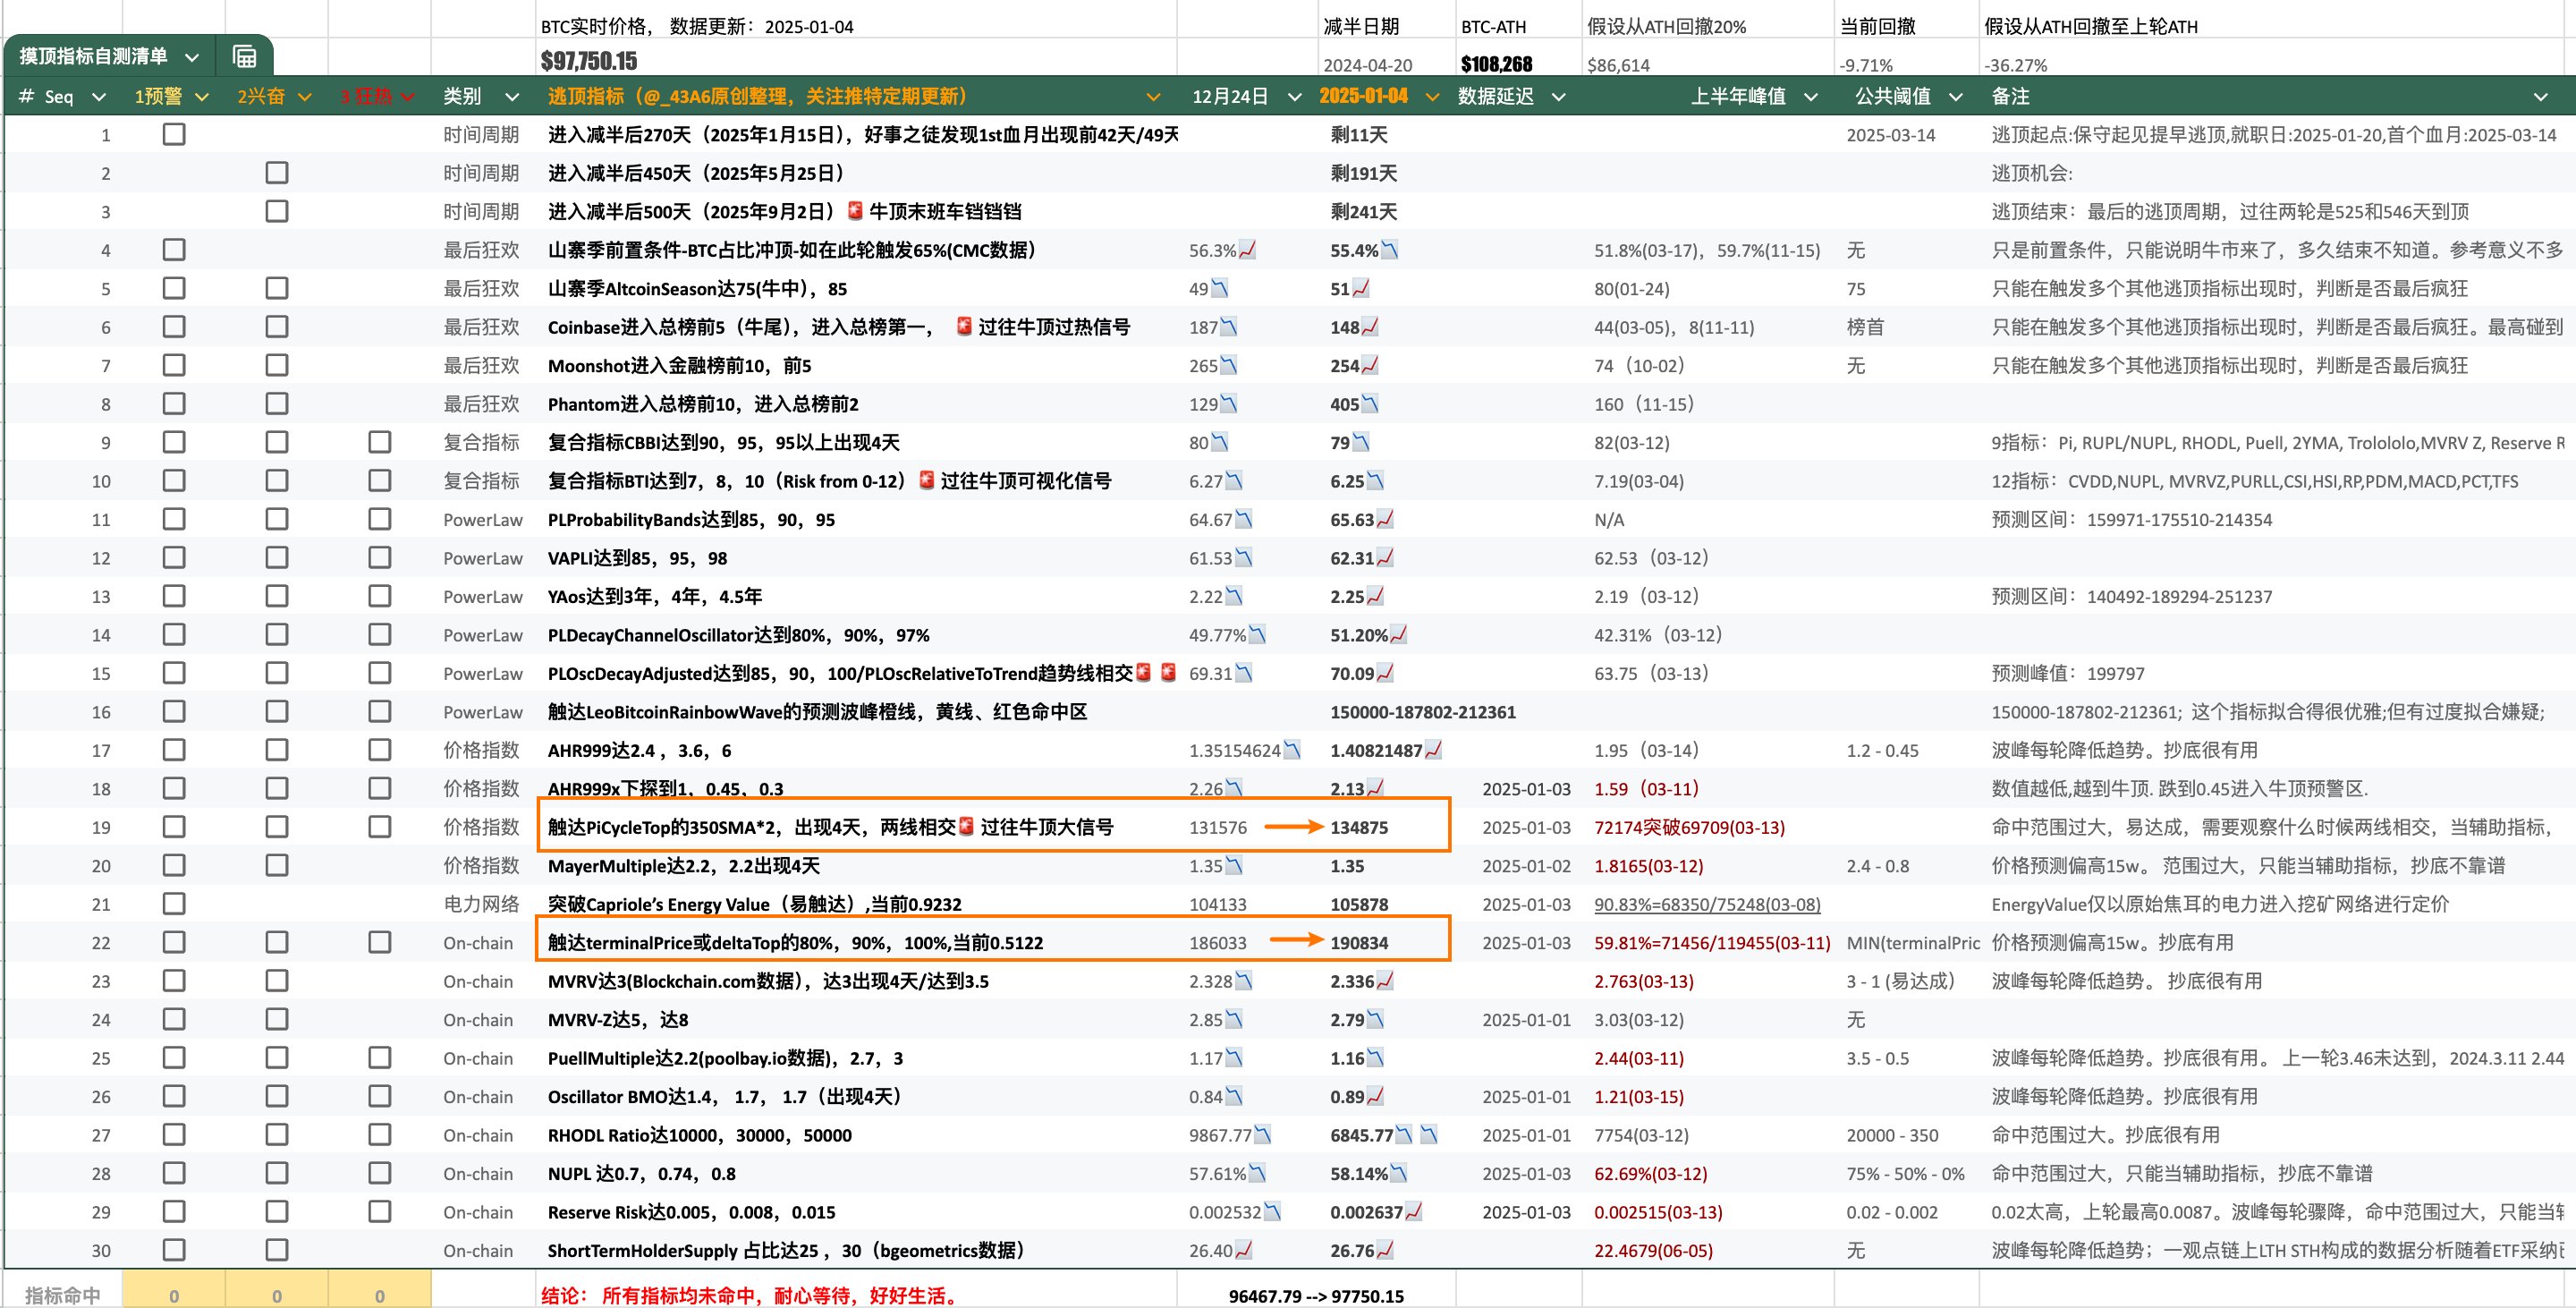The width and height of the screenshot is (2576, 1308).
Task: Click the siren emoji in row 3
Action: click(x=855, y=211)
